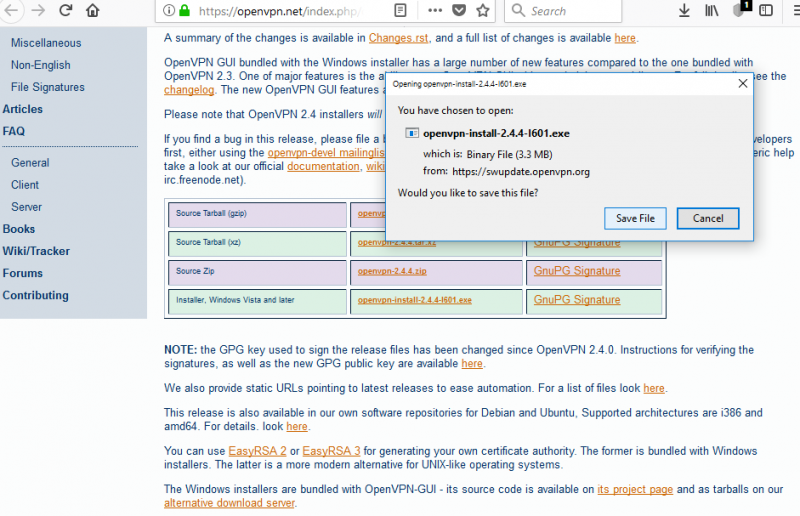
Task: Open Client sidebar link
Action: click(x=25, y=185)
